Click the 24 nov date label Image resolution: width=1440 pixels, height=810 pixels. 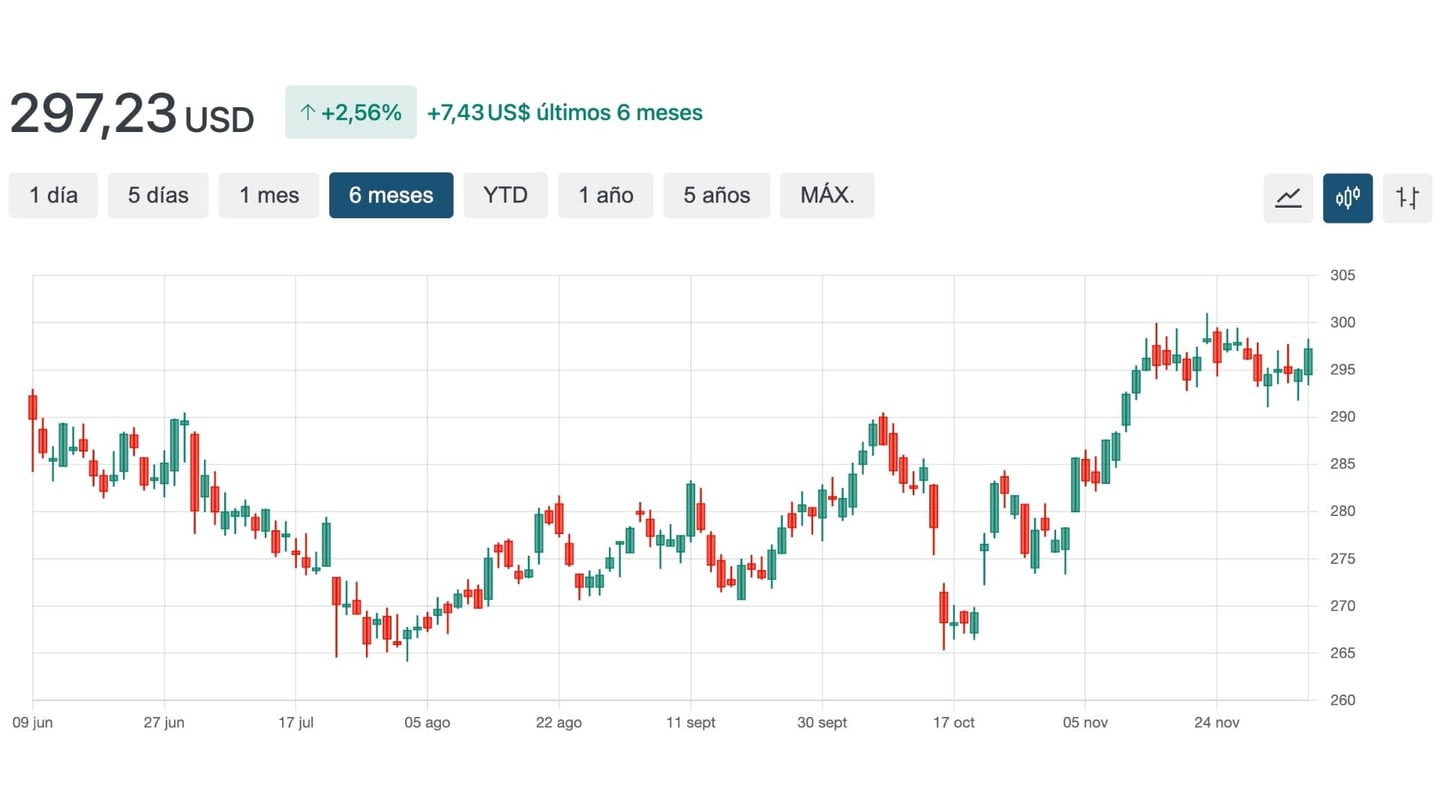click(1217, 723)
